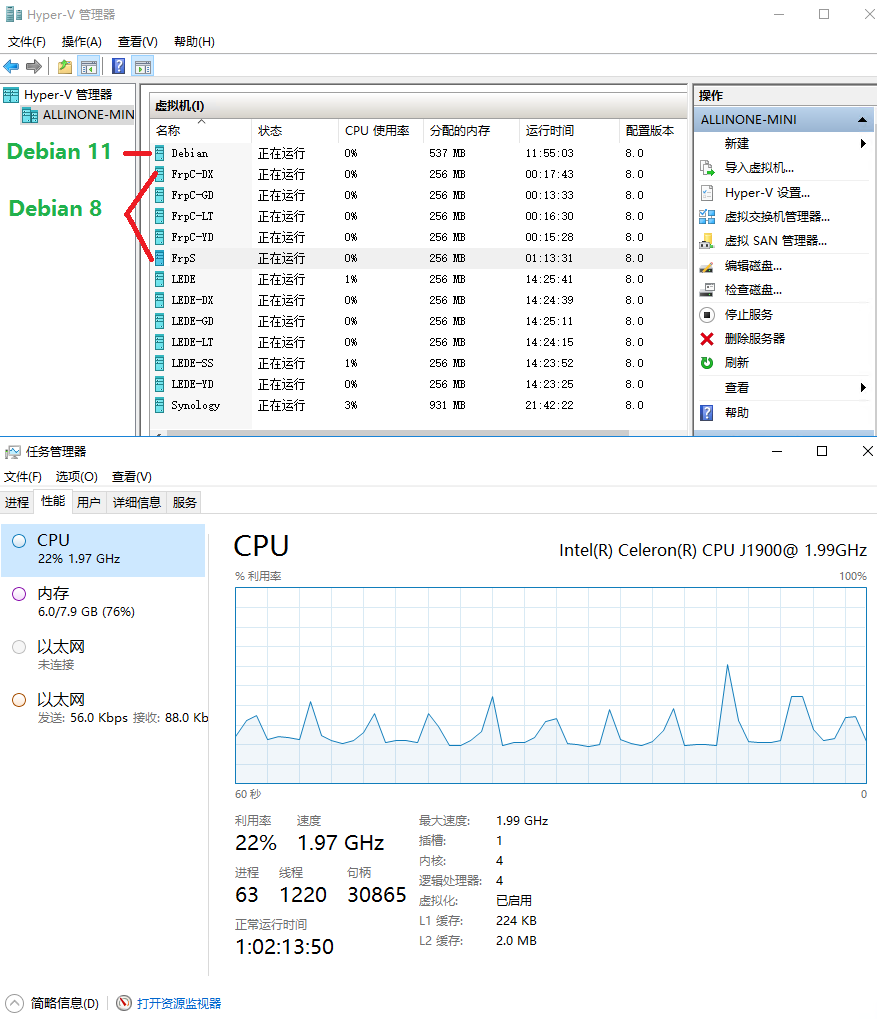Click the red X 删除服务器 icon

[x=707, y=339]
